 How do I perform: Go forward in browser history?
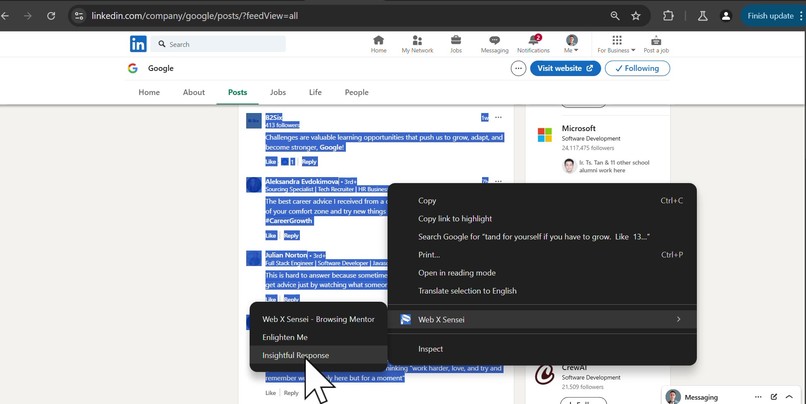28,16
